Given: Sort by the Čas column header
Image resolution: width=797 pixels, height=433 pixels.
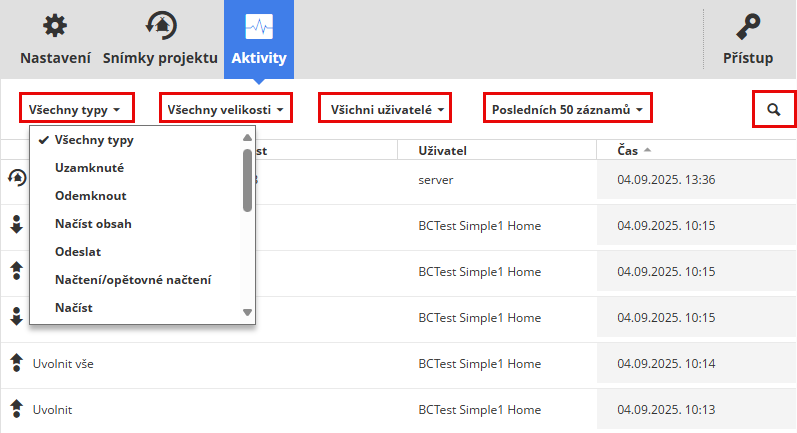Looking at the screenshot, I should (x=627, y=150).
